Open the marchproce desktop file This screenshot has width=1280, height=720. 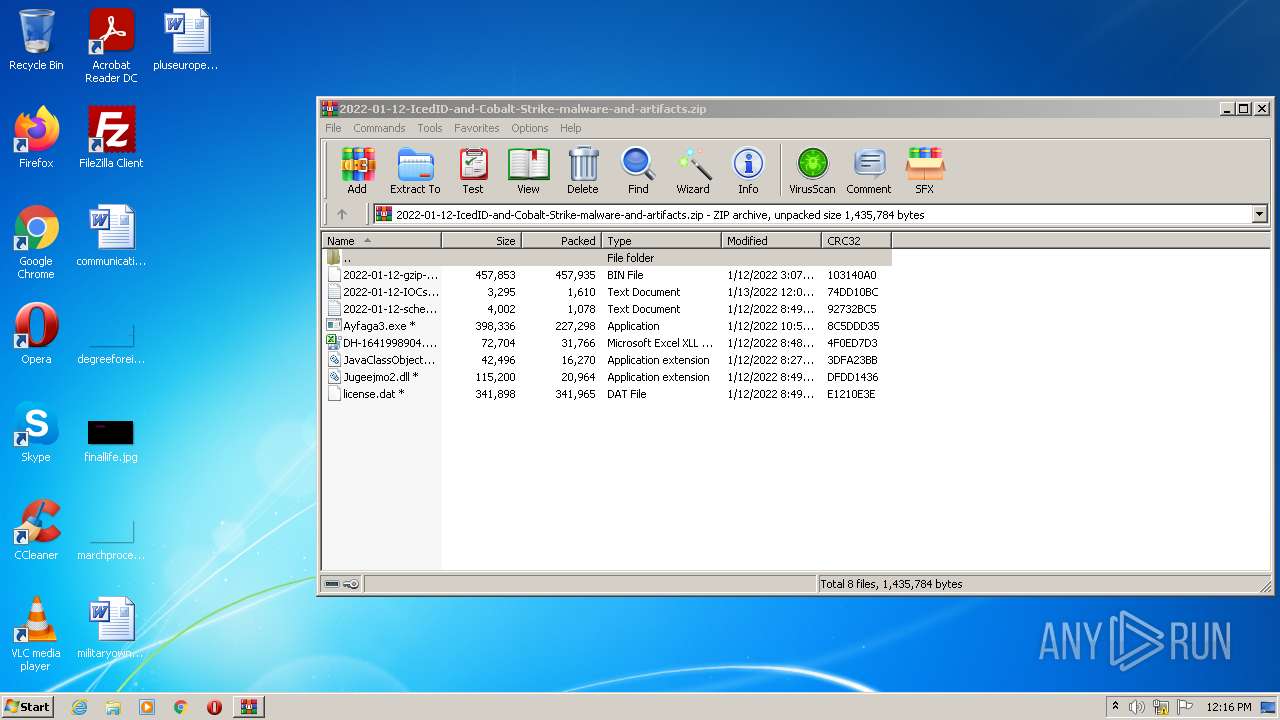[x=111, y=537]
